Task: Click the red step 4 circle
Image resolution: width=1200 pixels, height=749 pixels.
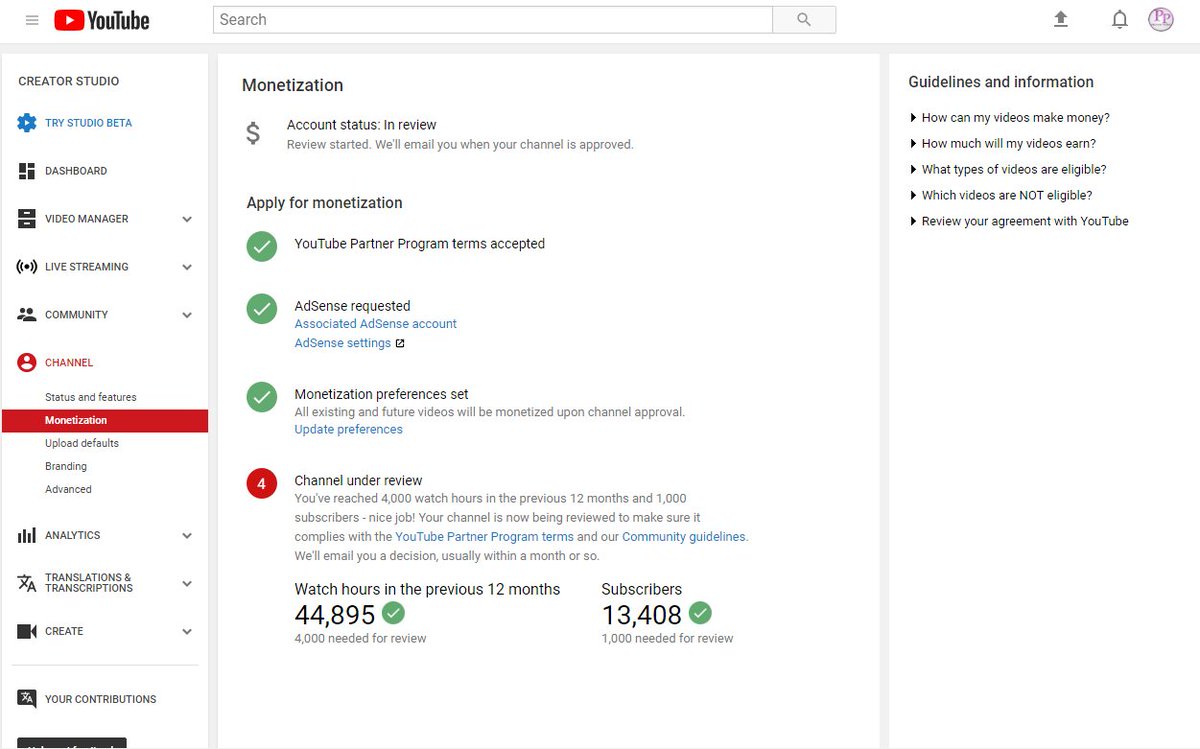Action: tap(262, 484)
